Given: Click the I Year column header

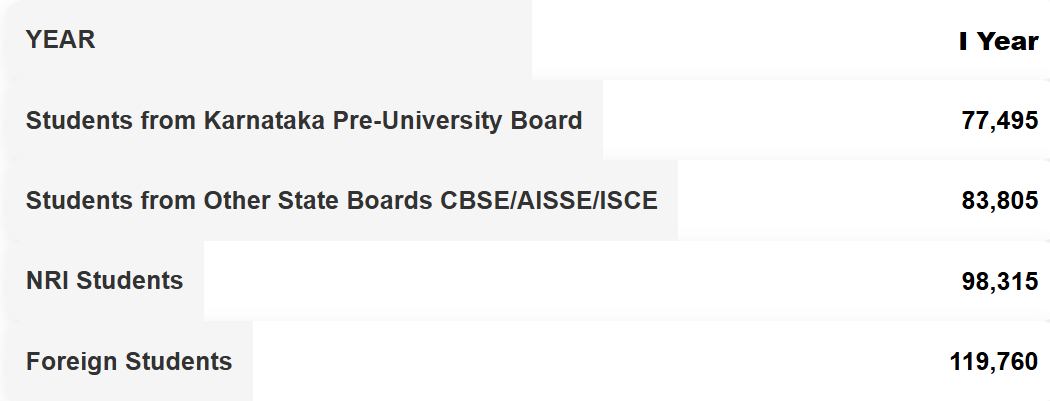Looking at the screenshot, I should click(998, 41).
